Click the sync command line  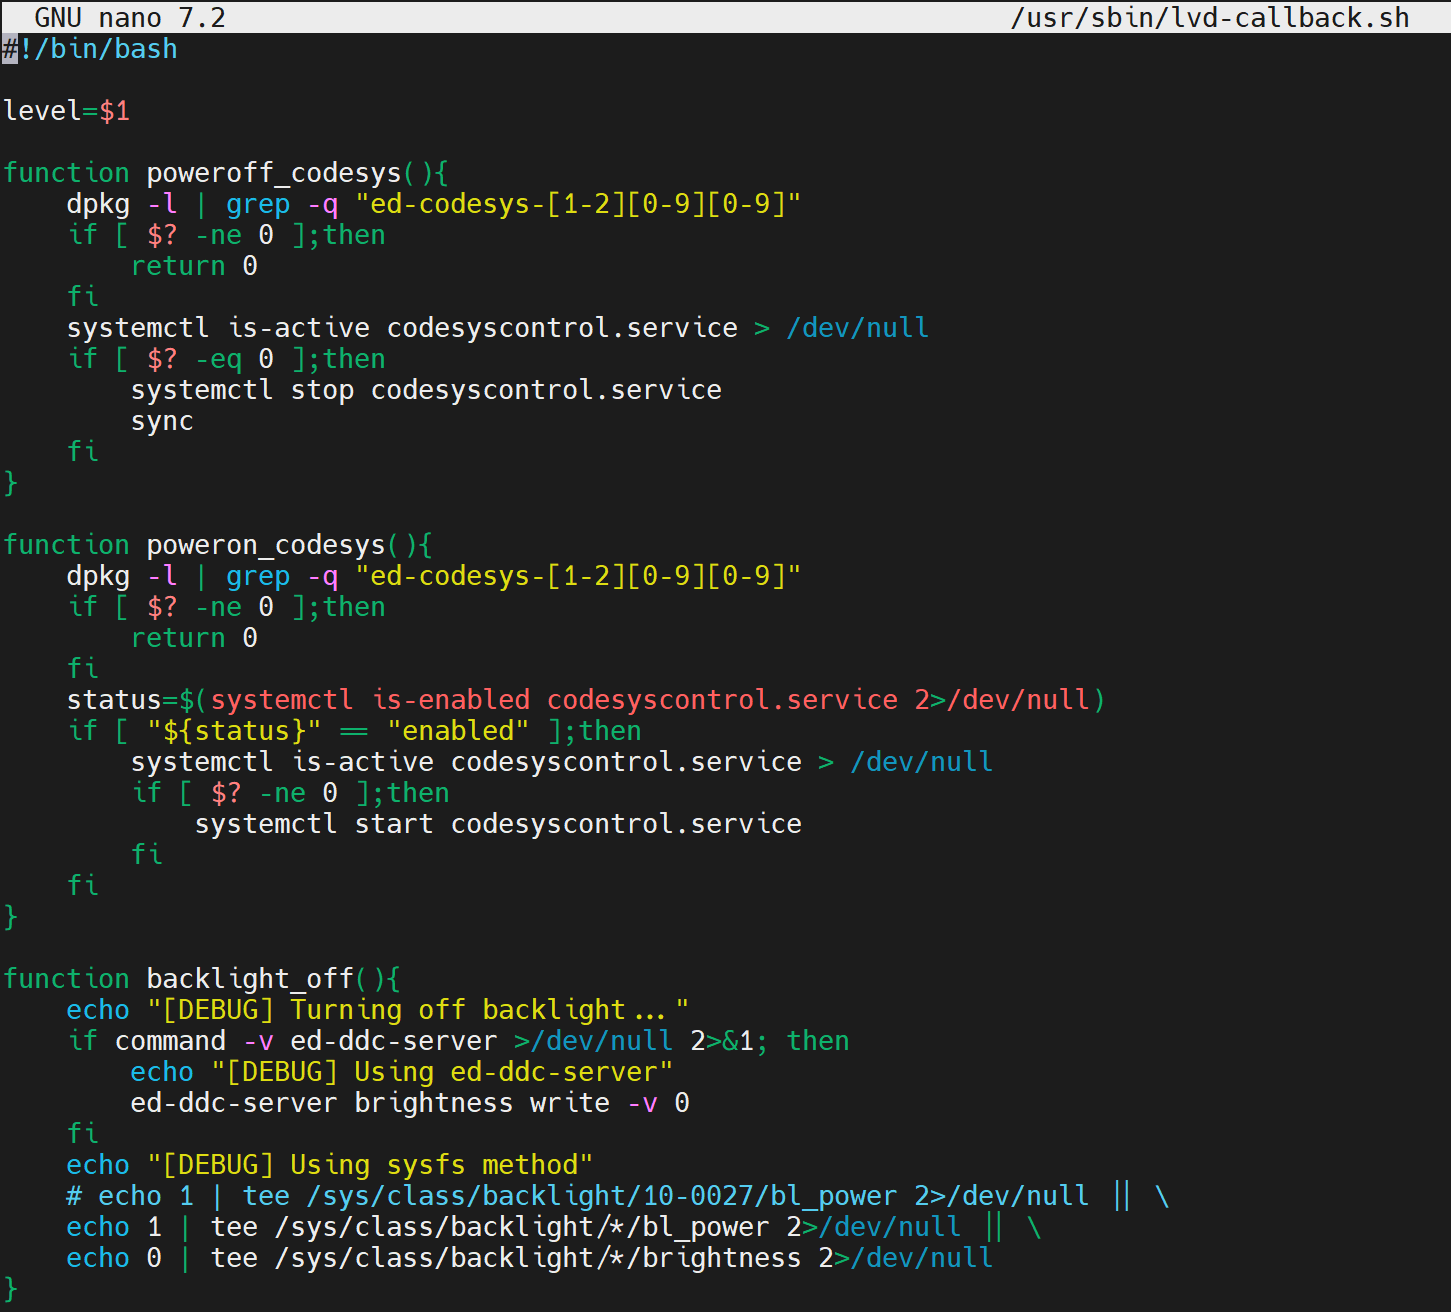click(162, 421)
